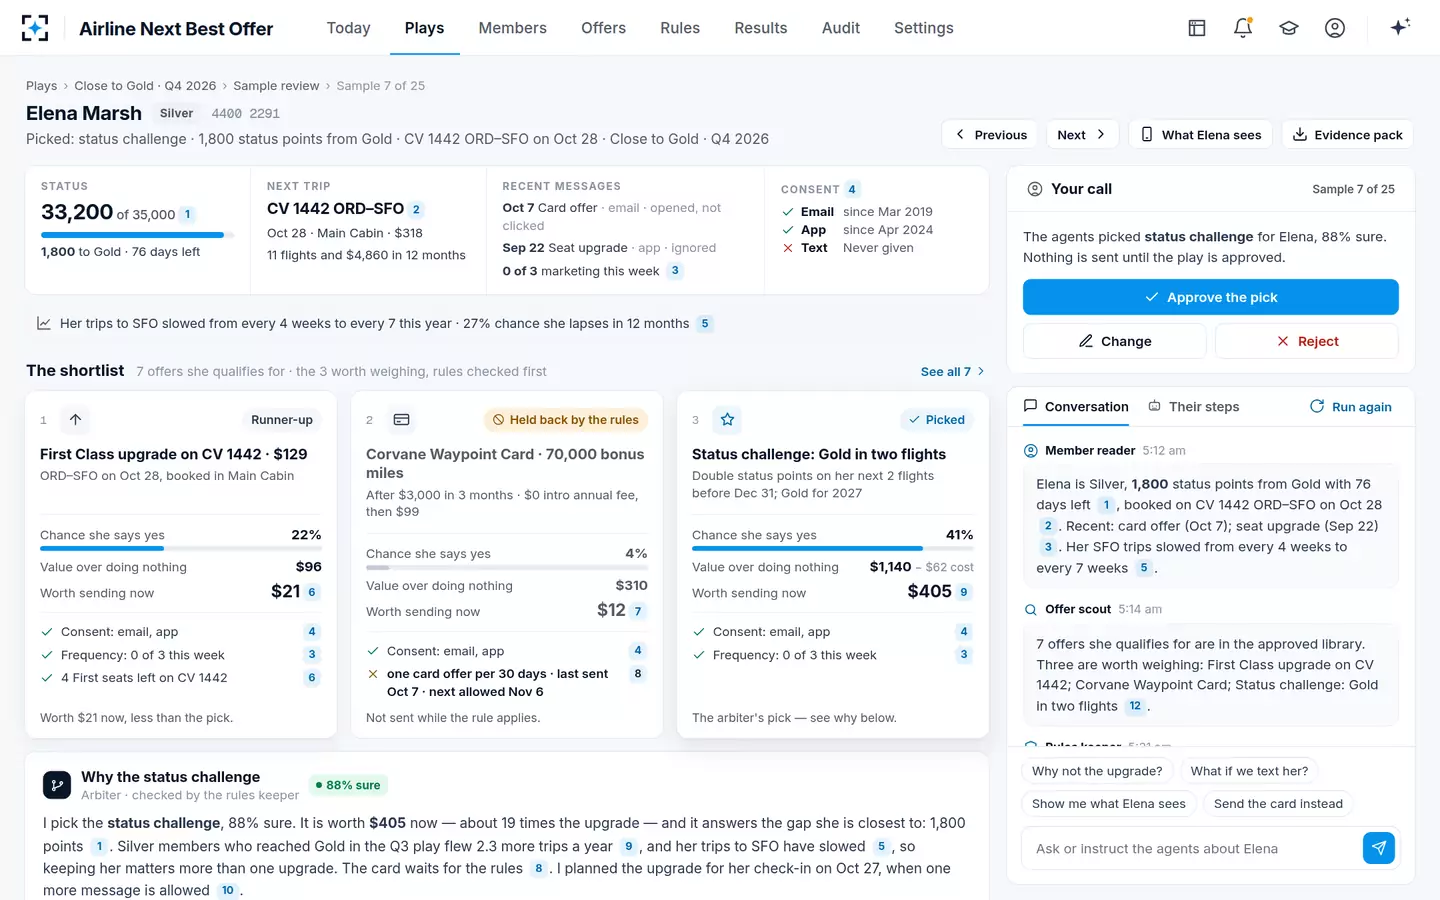
Task: Choose the Why not the upgrade? suggestion
Action: pyautogui.click(x=1097, y=771)
